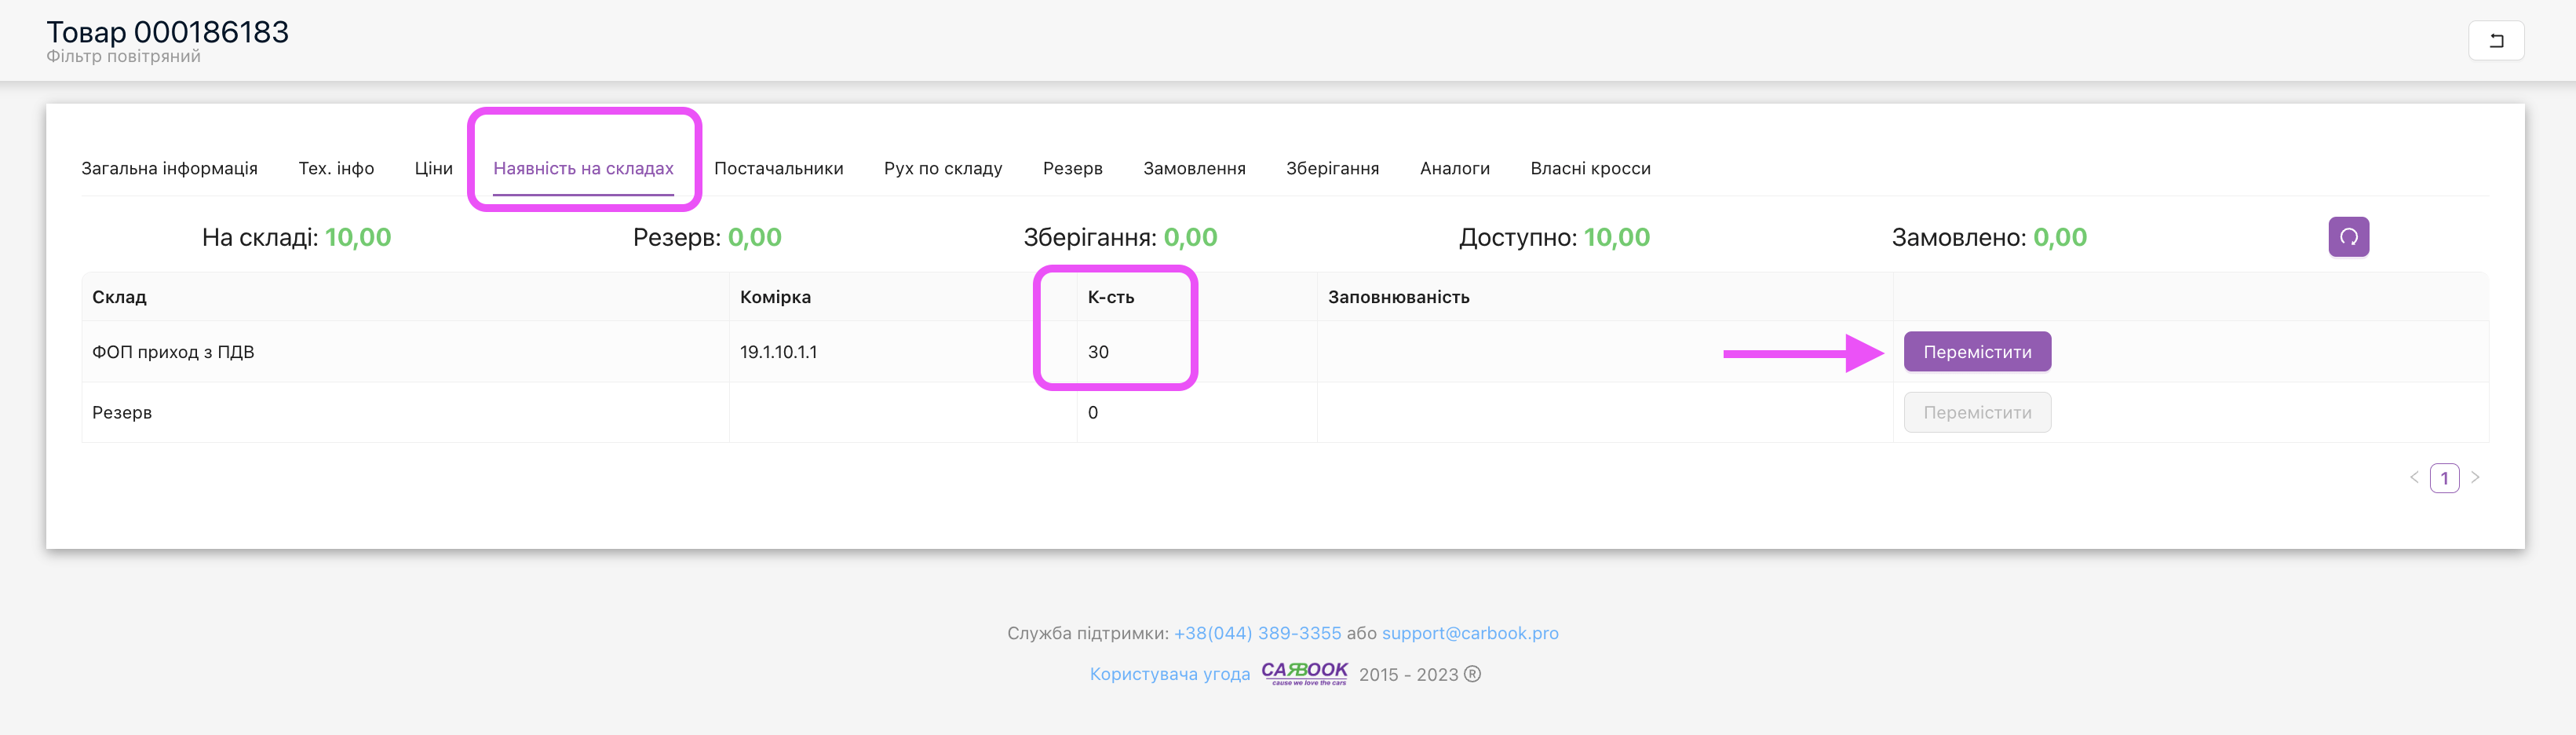
Task: Click the purple refresh icon button
Action: (x=2348, y=237)
